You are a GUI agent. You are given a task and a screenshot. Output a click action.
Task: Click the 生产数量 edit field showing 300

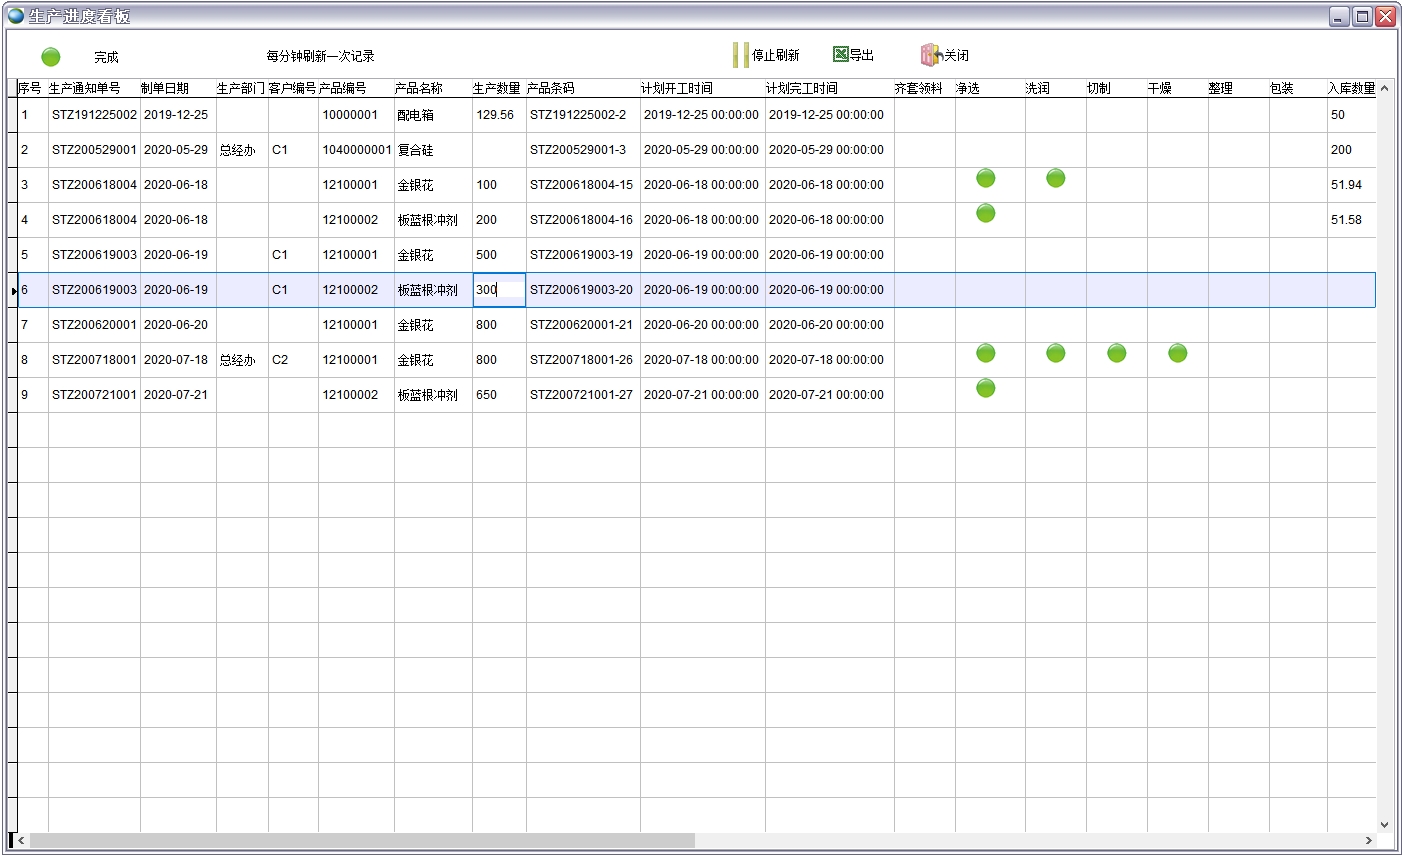click(x=498, y=290)
